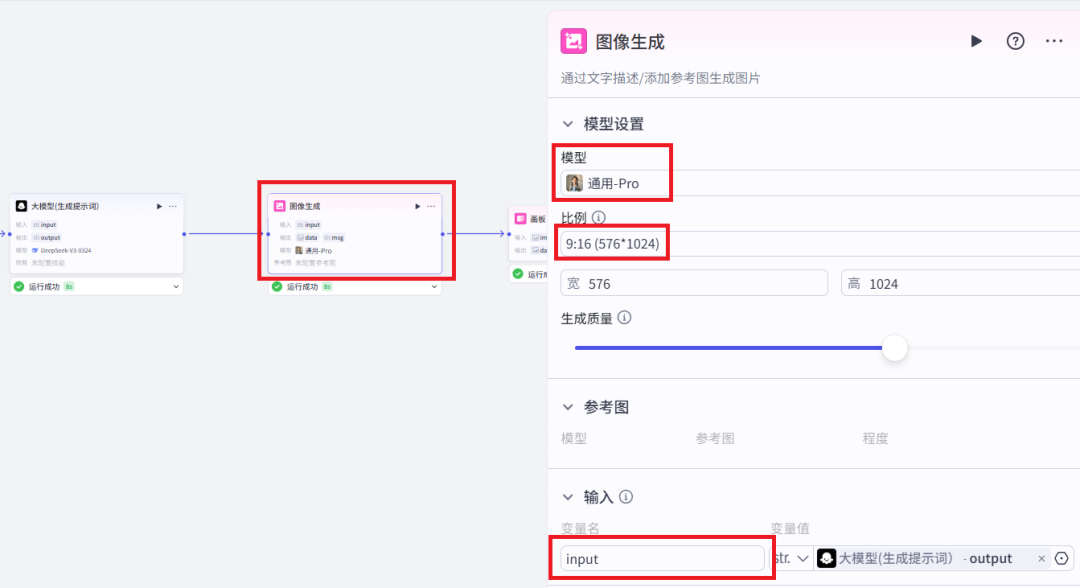Open more options on 图像生成 canvas node
Image resolution: width=1080 pixels, height=588 pixels.
pos(432,206)
